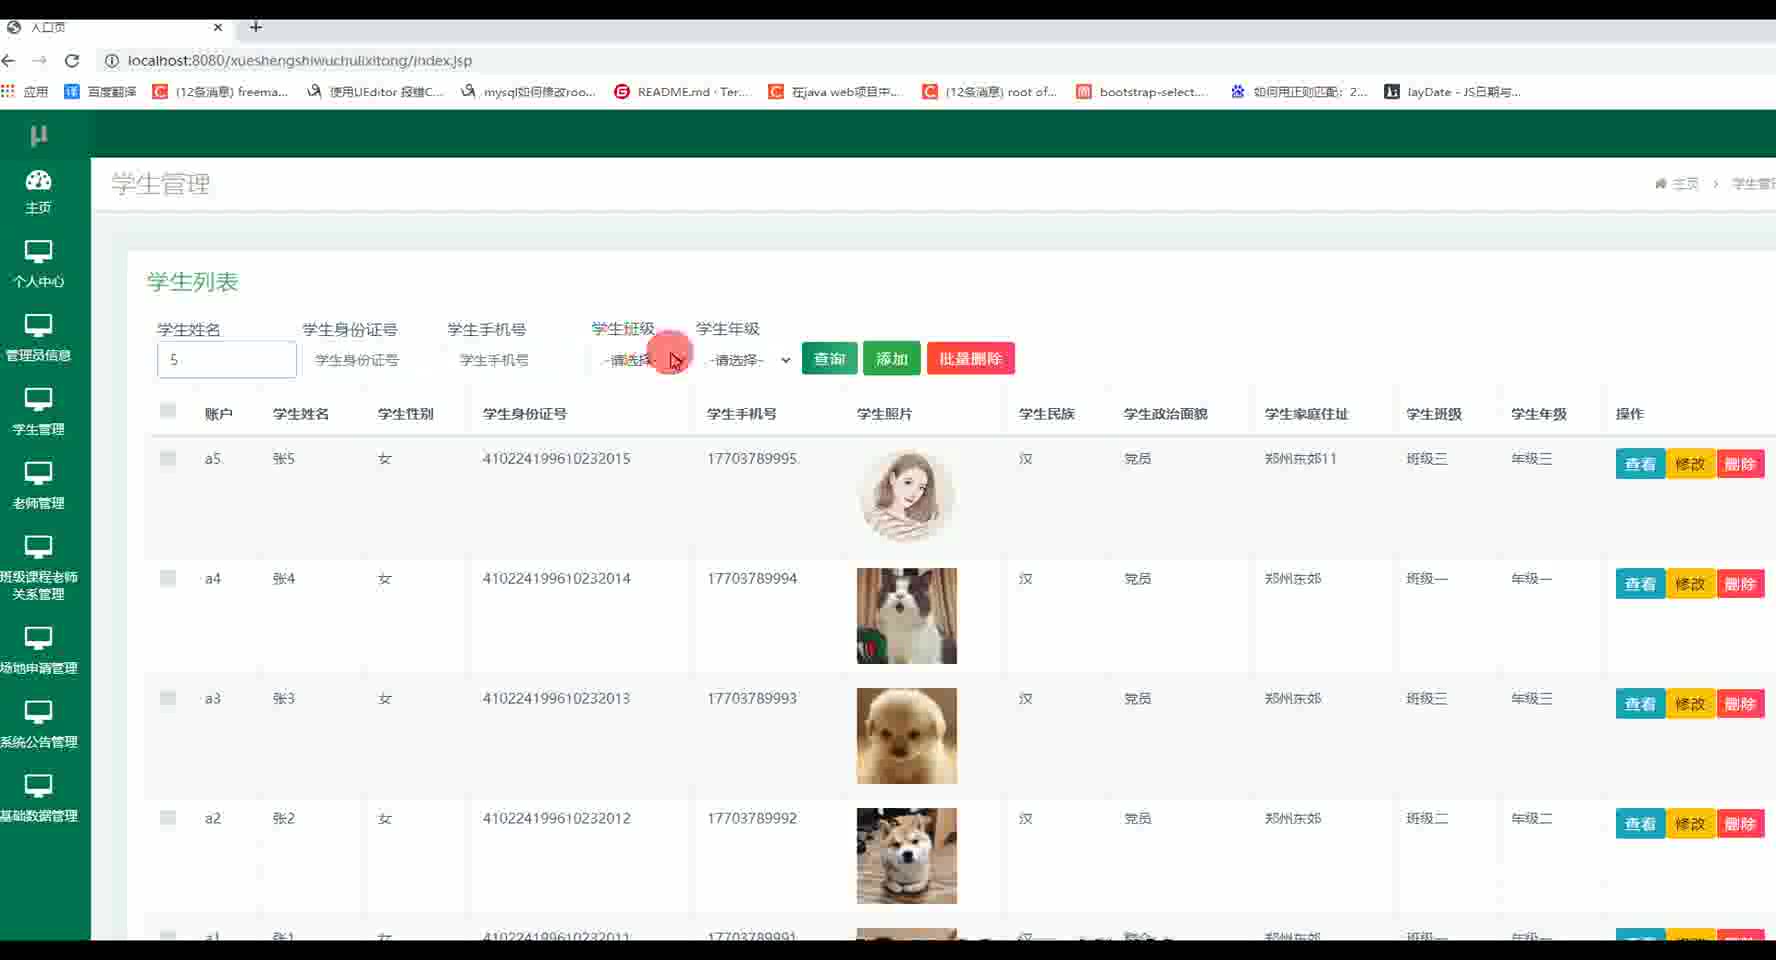
Task: Click 修改 for student 张5
Action: pyautogui.click(x=1690, y=464)
